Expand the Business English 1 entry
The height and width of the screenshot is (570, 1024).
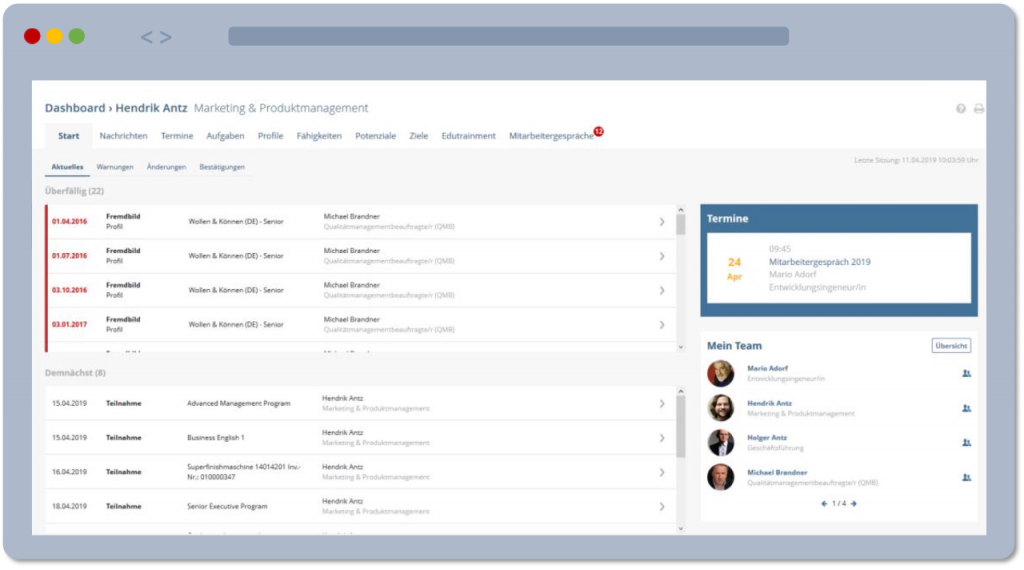click(661, 437)
